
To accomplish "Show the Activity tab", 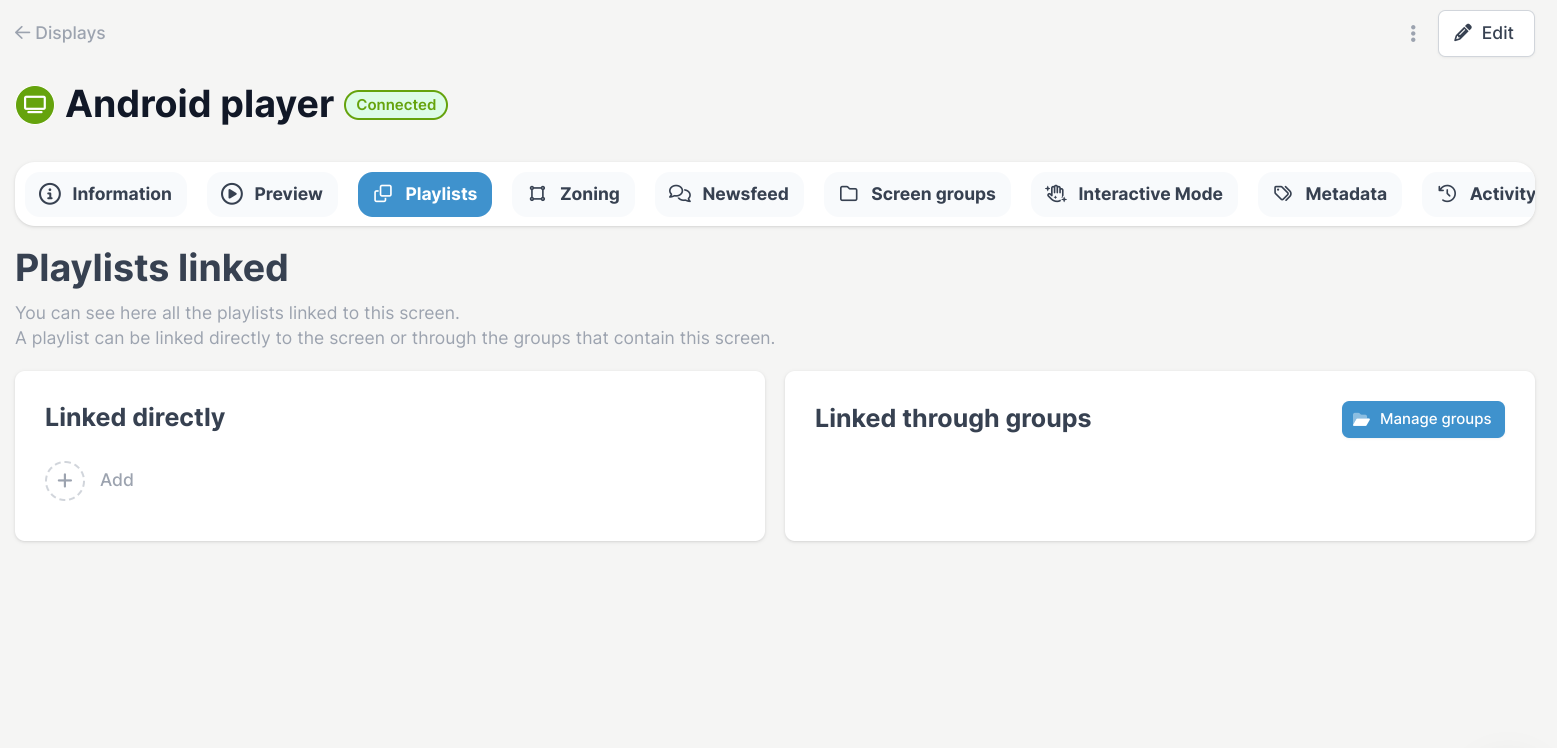I will pos(1479,194).
